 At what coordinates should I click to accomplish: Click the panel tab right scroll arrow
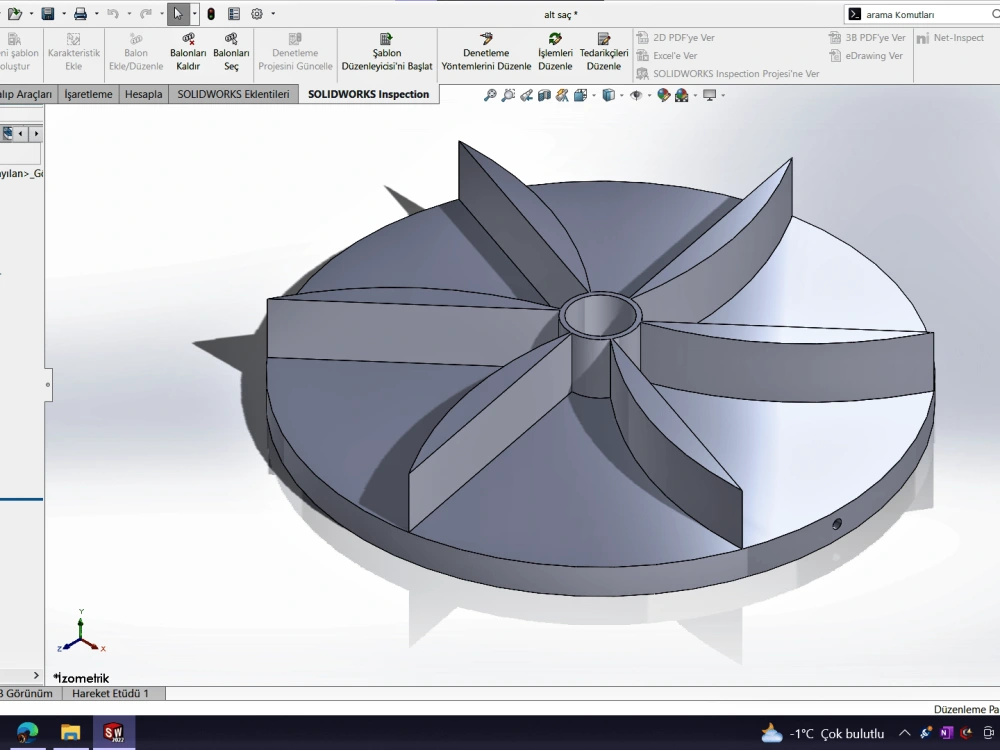[x=36, y=133]
